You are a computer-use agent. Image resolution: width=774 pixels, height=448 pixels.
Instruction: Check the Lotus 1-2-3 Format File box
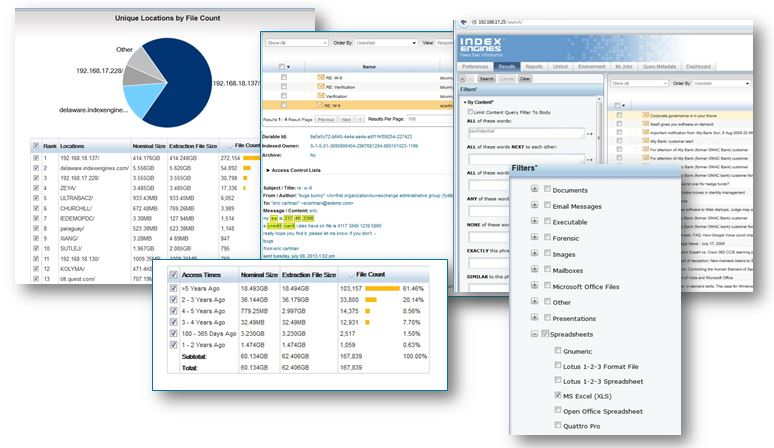tap(558, 366)
